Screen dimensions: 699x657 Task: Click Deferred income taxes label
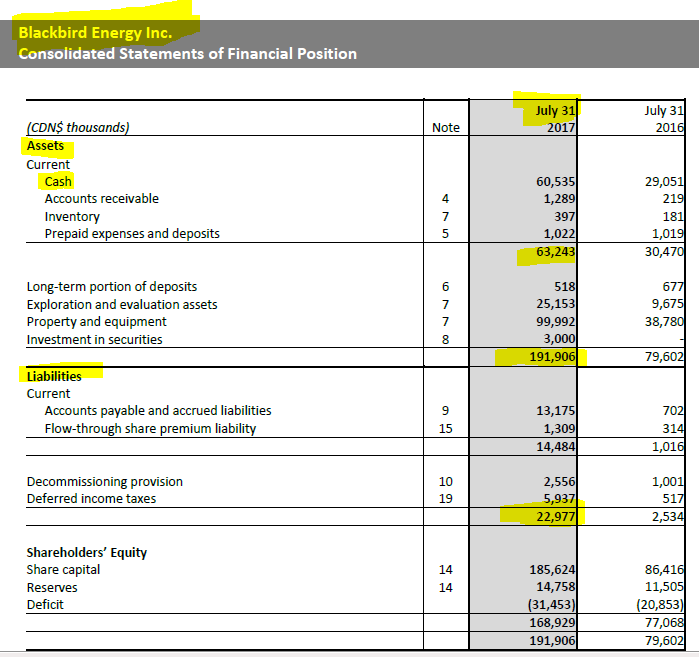(x=91, y=499)
